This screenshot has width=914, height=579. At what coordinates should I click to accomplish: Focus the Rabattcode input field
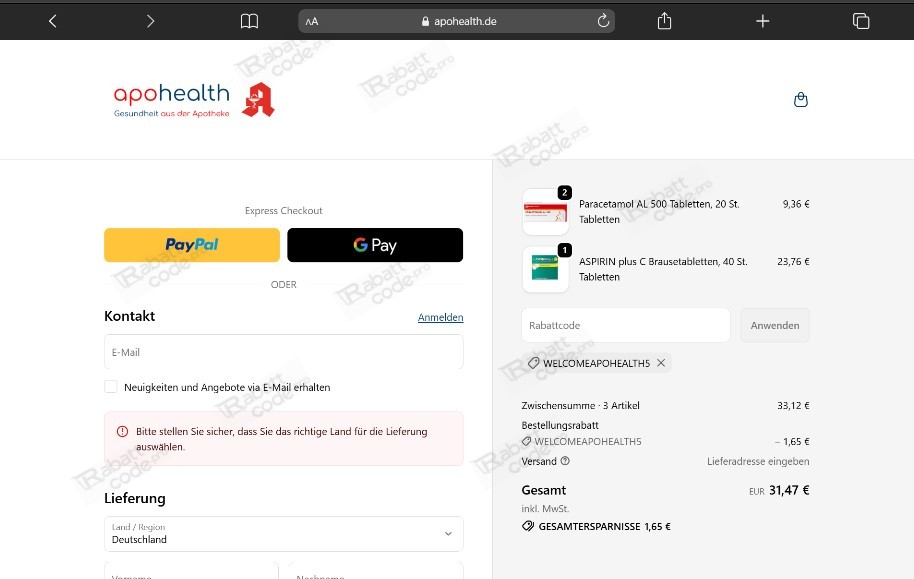point(625,325)
